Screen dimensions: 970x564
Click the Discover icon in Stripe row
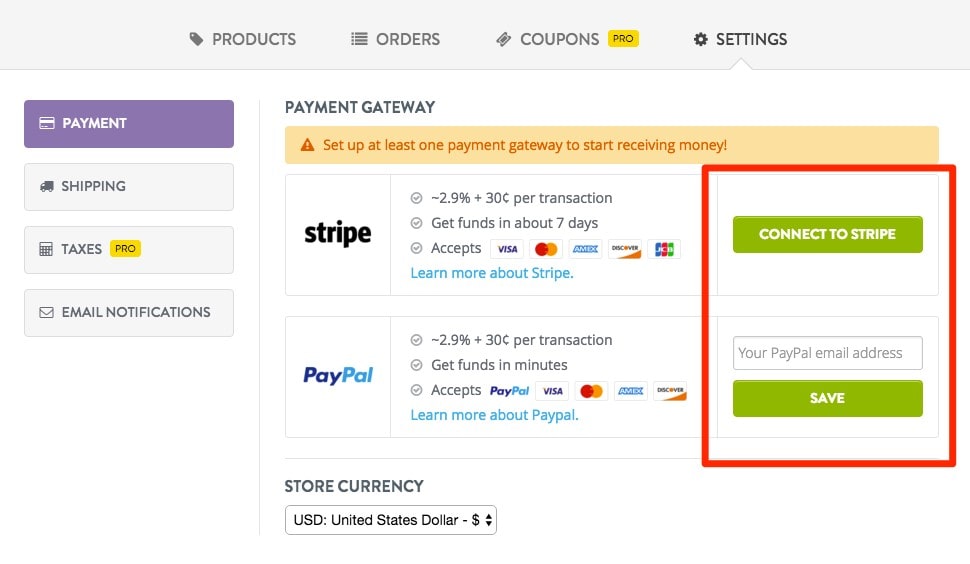pyautogui.click(x=625, y=249)
